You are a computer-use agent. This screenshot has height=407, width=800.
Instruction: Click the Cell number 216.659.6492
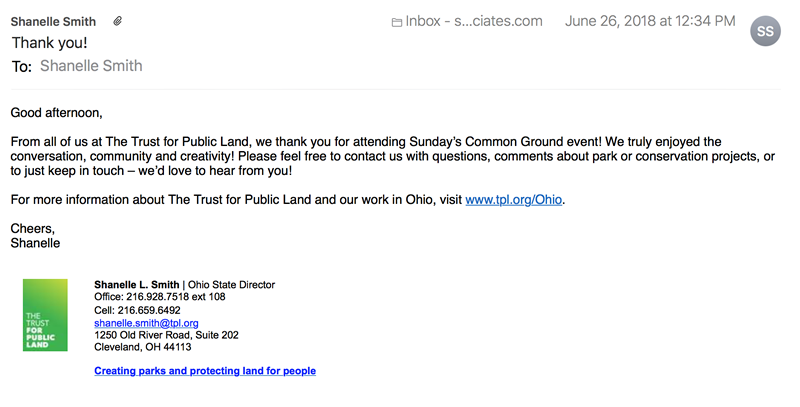pyautogui.click(x=150, y=310)
